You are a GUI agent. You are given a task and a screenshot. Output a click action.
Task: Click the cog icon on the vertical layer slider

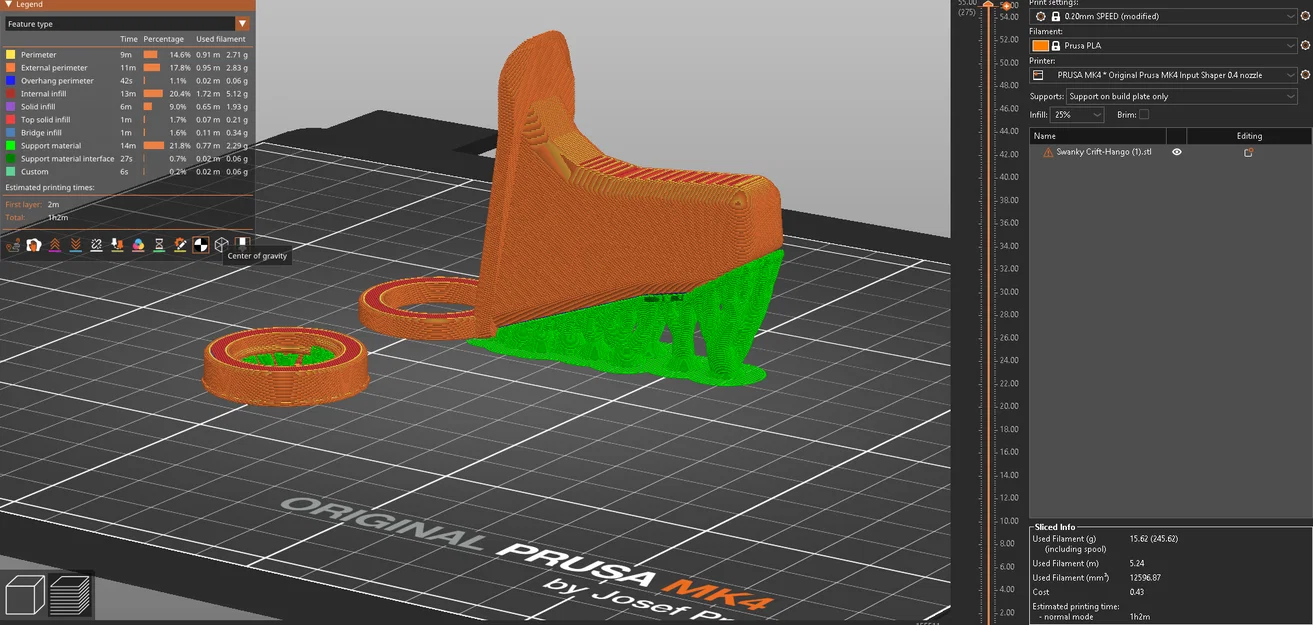(1005, 7)
